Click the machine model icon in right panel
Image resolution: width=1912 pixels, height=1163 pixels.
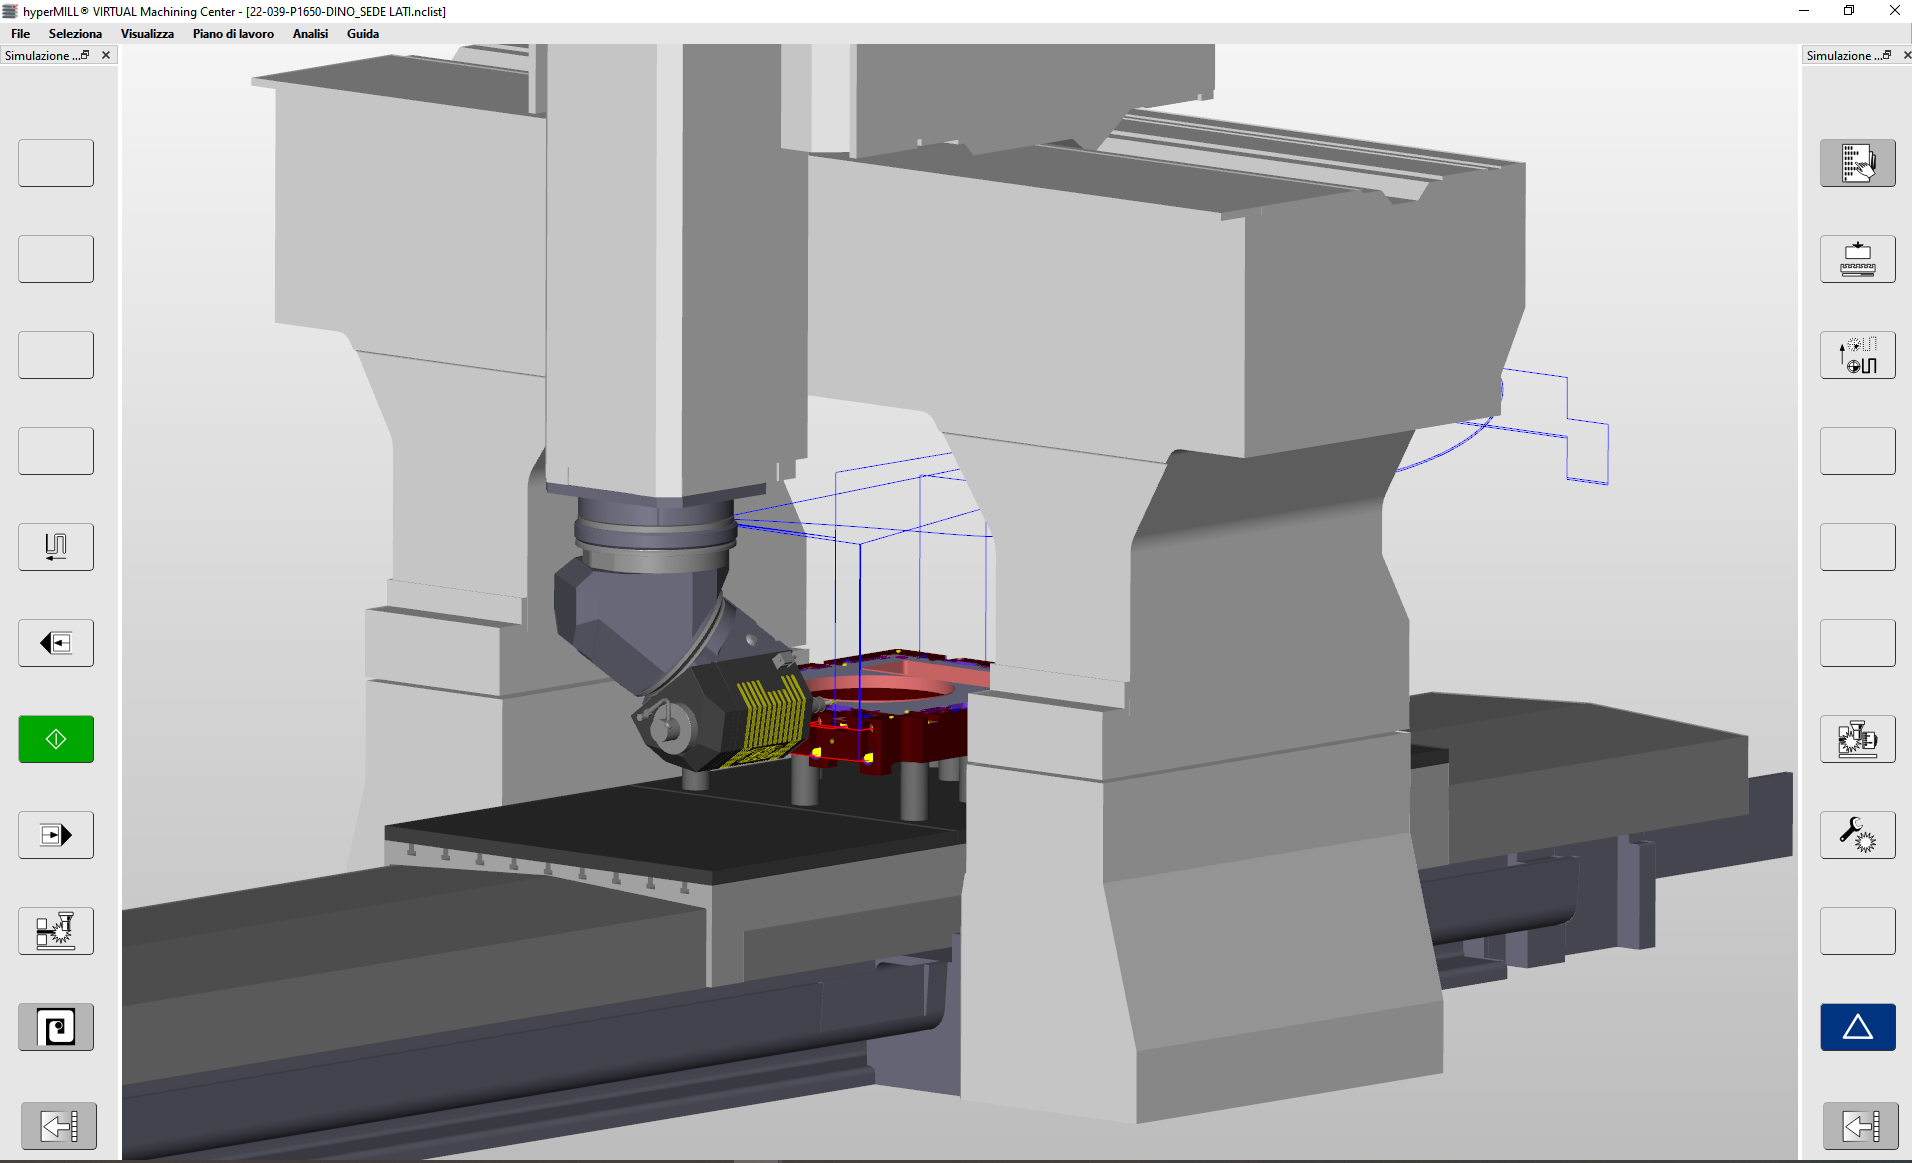[x=1858, y=739]
